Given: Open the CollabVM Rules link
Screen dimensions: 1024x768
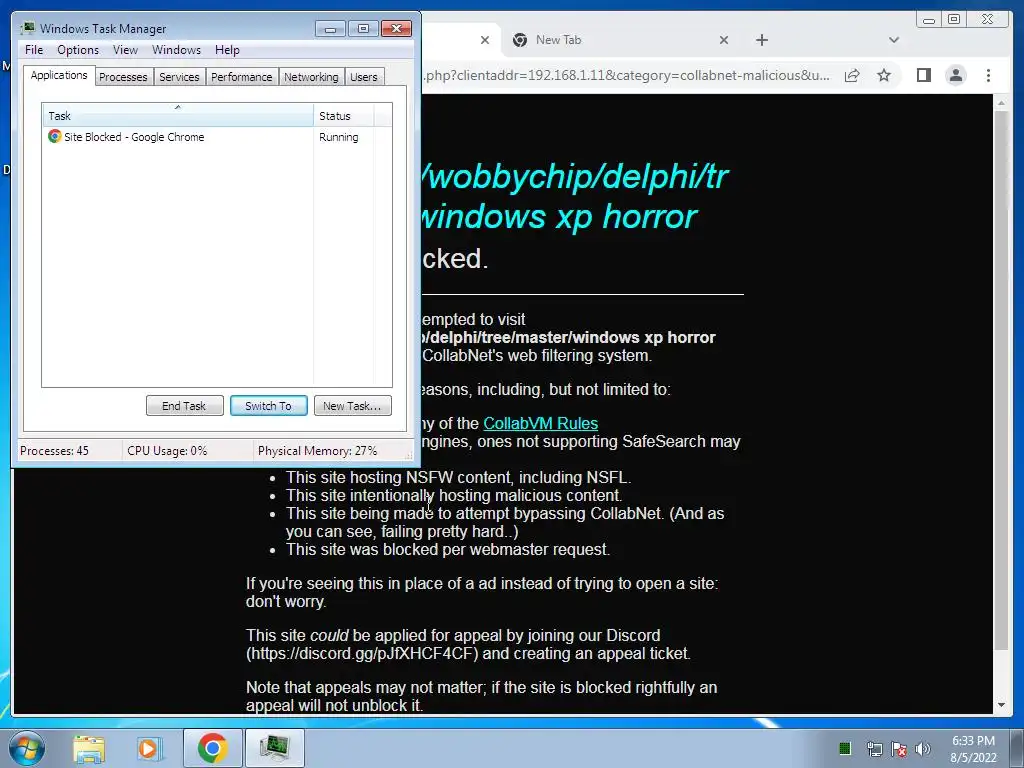Looking at the screenshot, I should 540,423.
